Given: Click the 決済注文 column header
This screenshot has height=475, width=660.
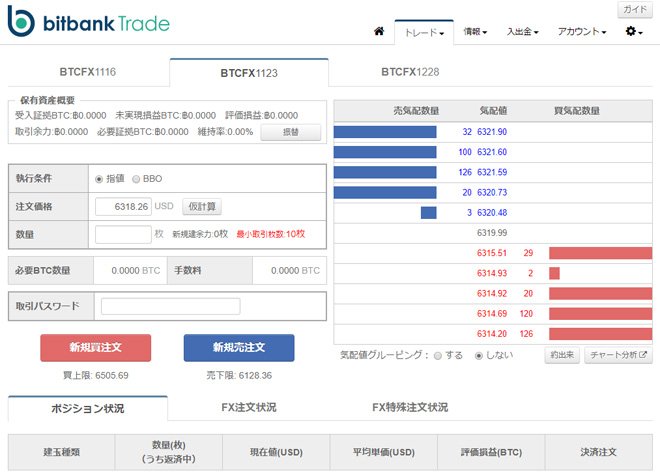Looking at the screenshot, I should pos(599,452).
